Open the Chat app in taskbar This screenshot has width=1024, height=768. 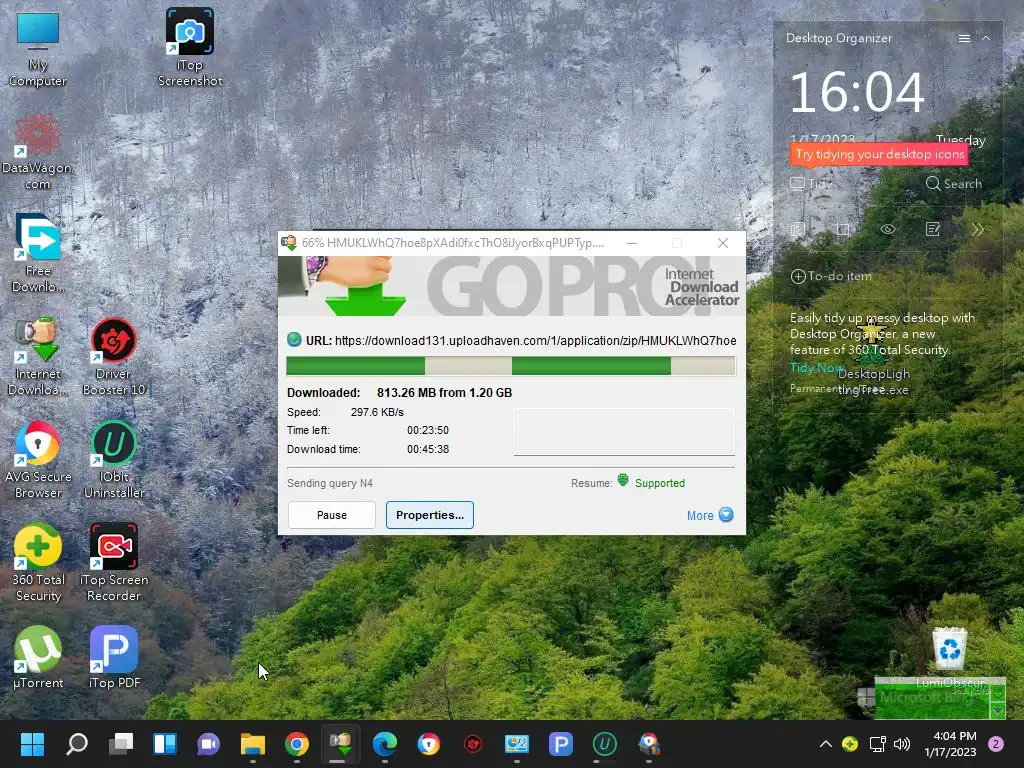[x=208, y=744]
